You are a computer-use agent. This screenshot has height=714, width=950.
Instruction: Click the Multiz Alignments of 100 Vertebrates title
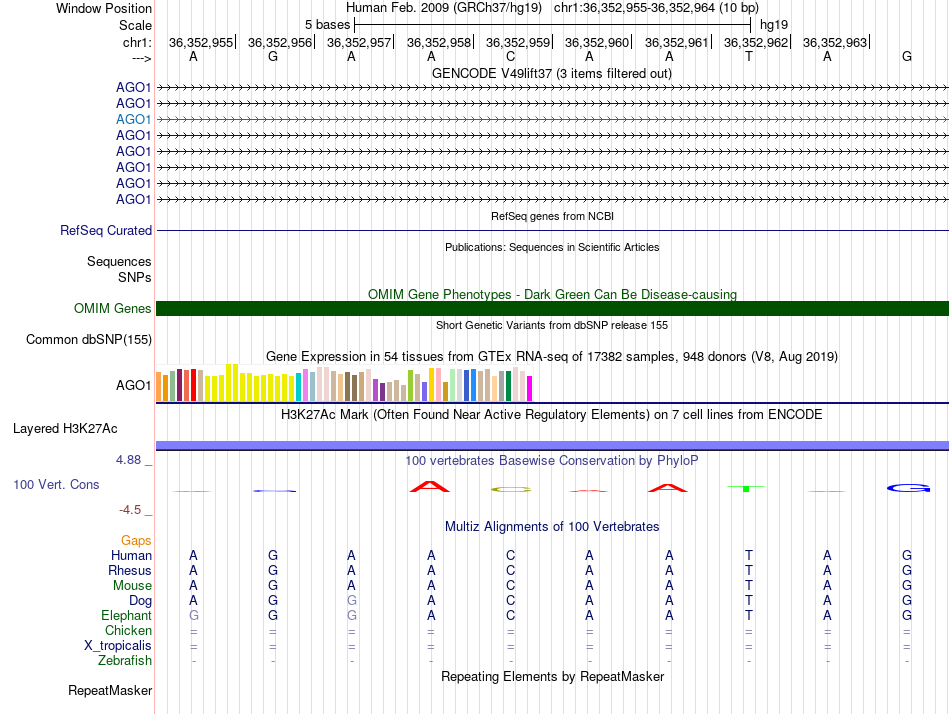[552, 526]
